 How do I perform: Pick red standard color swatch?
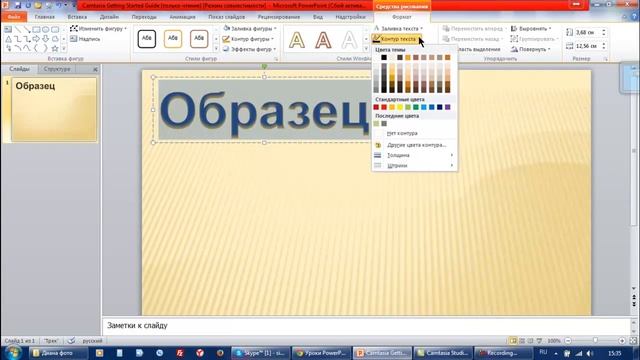[384, 107]
